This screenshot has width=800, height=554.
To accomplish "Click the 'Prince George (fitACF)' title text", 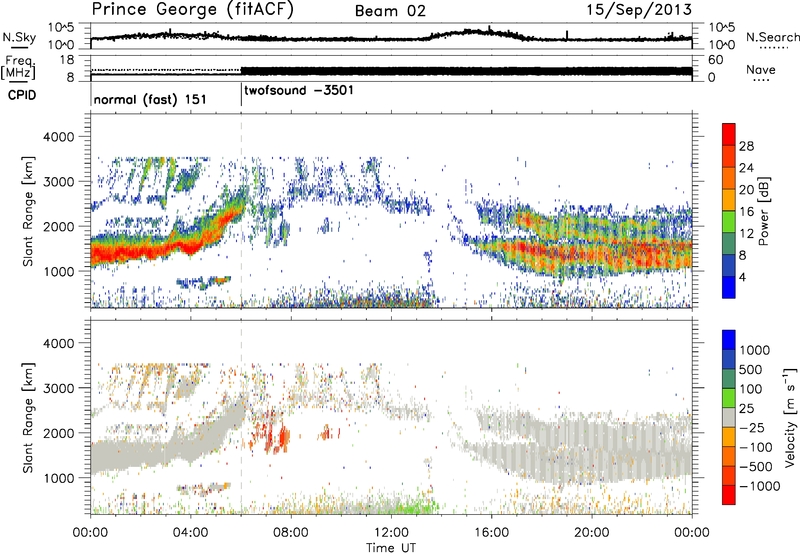I will click(193, 9).
